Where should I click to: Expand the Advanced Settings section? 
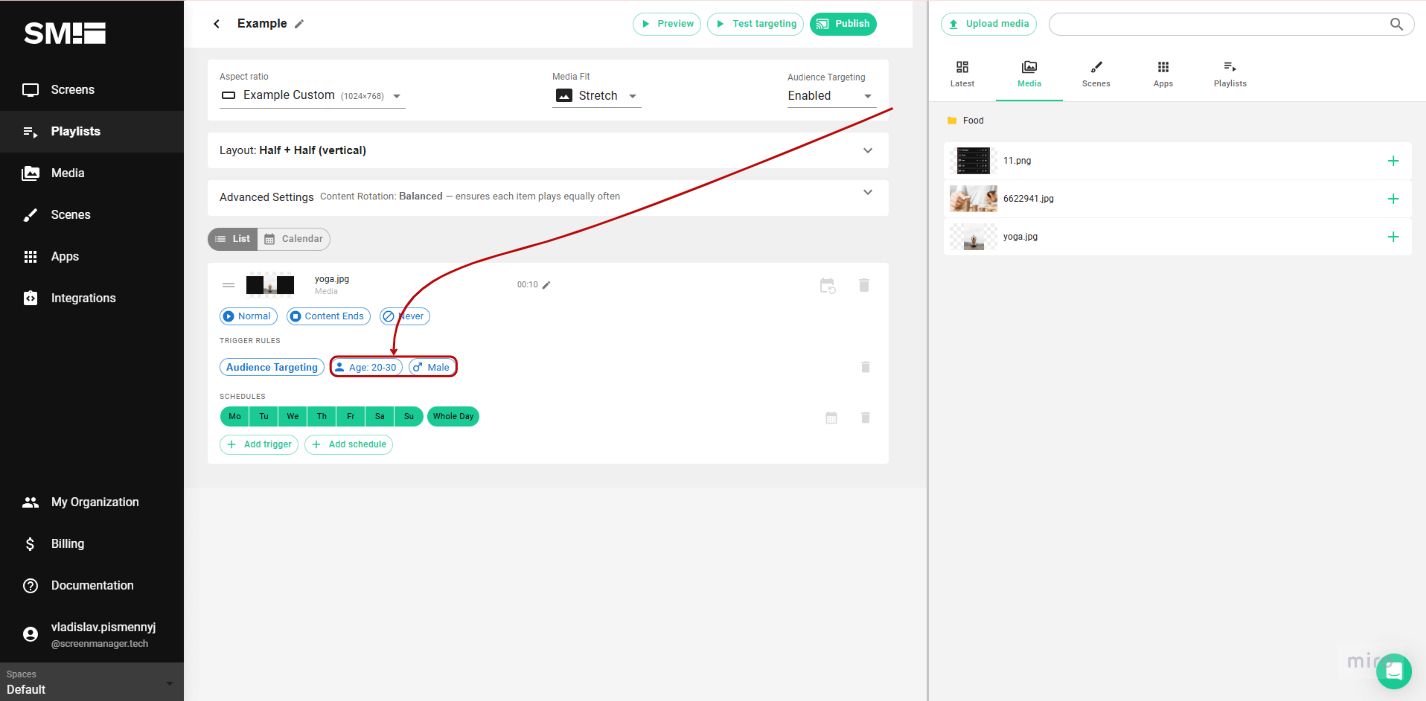click(867, 193)
